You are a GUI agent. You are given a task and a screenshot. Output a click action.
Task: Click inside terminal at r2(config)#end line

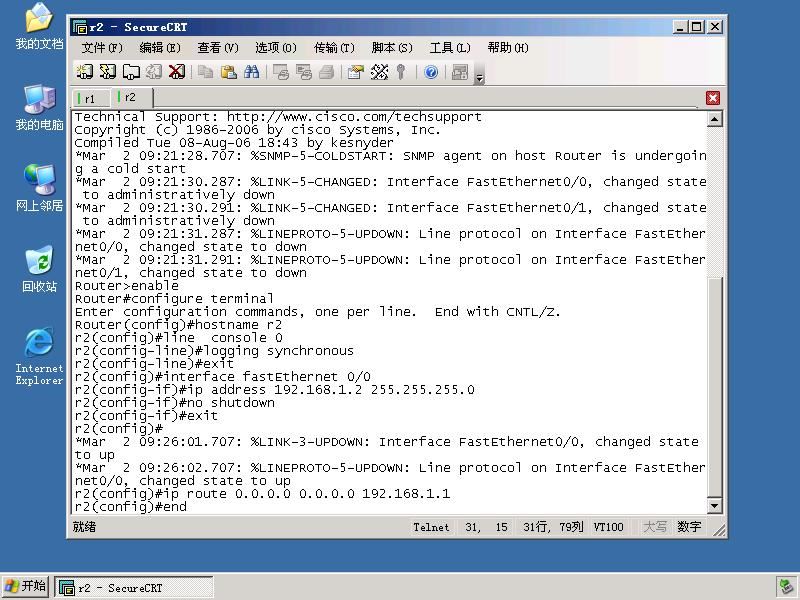(131, 507)
